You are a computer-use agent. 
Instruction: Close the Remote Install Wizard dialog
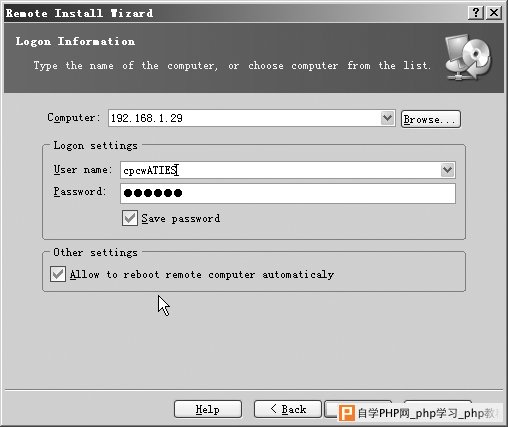[x=494, y=13]
